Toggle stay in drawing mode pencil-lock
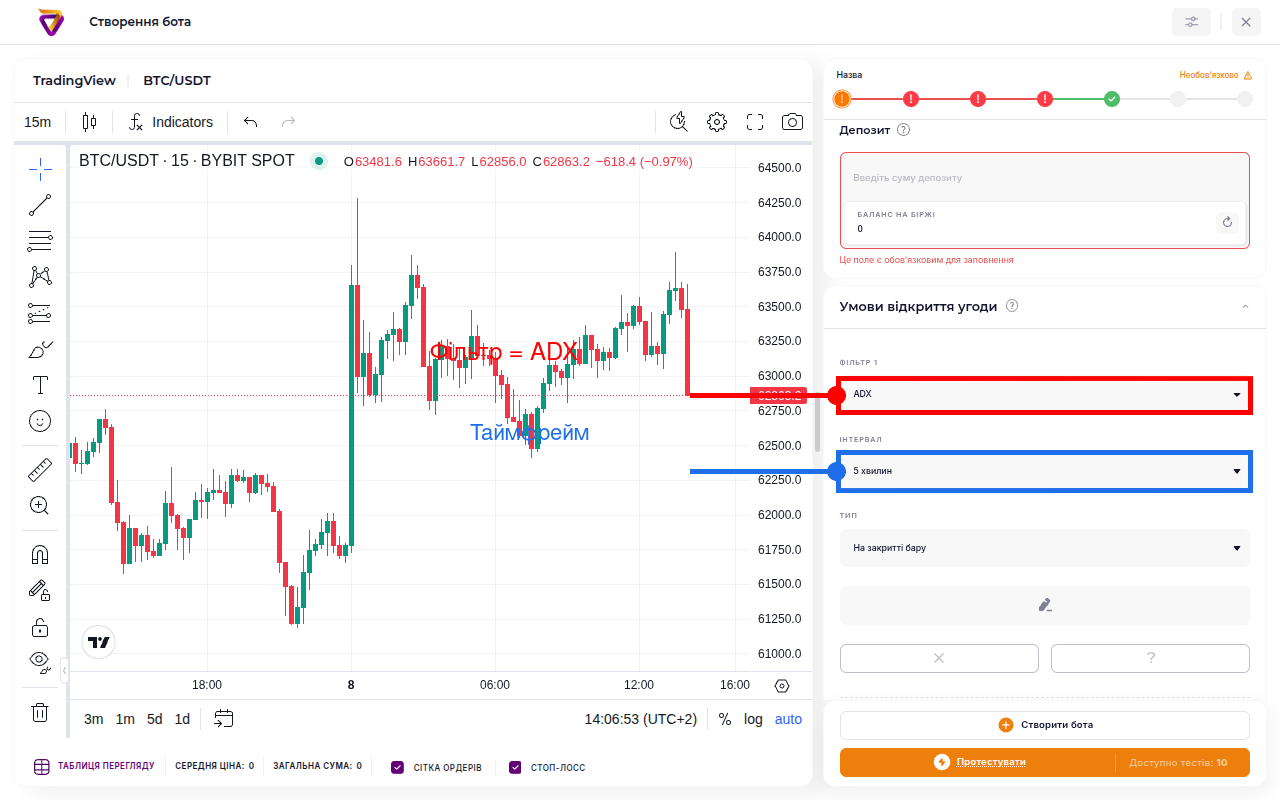The width and height of the screenshot is (1280, 800). pos(40,590)
